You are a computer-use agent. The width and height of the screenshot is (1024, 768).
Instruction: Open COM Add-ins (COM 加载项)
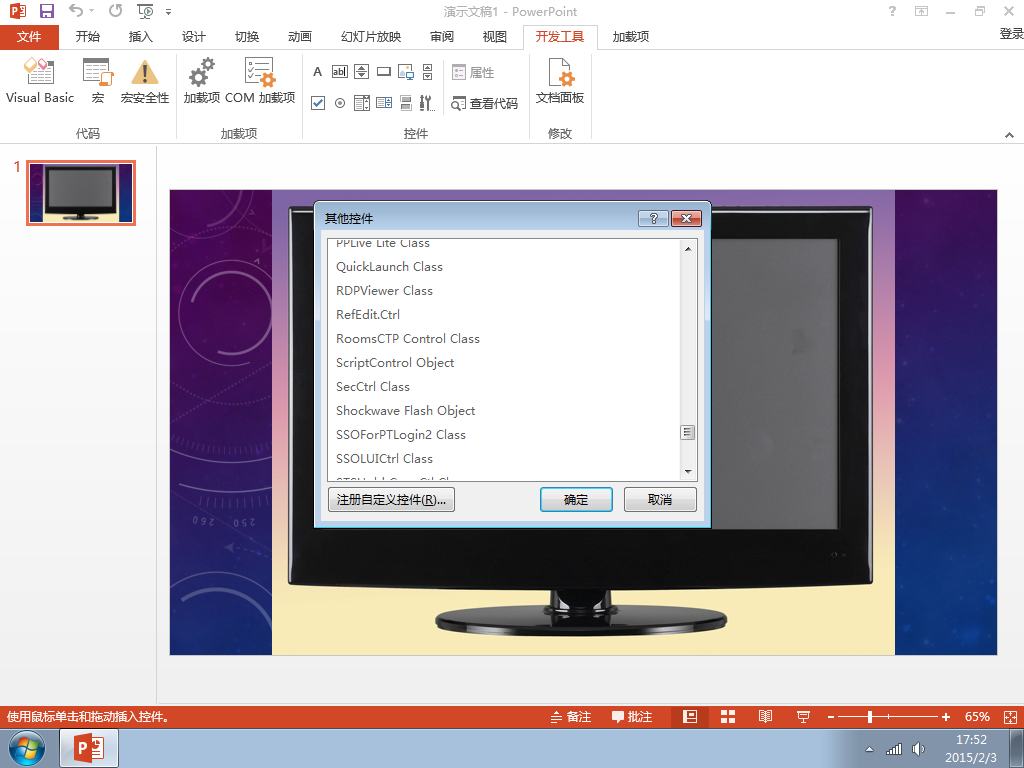pyautogui.click(x=260, y=81)
